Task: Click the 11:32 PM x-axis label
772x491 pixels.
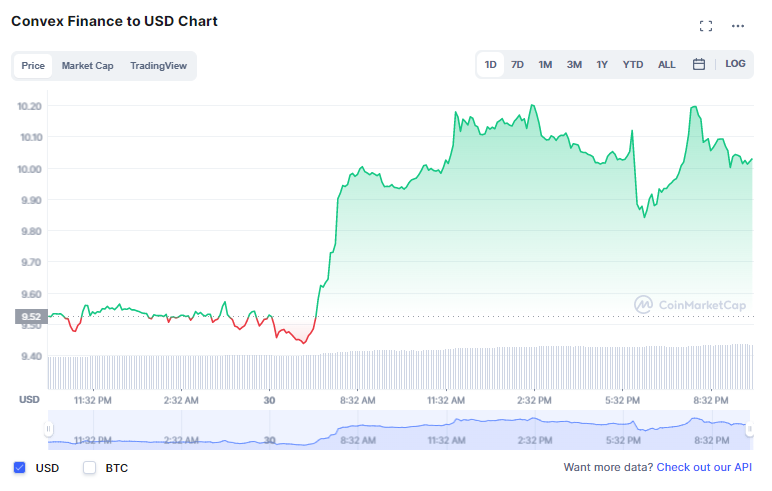Action: click(x=93, y=400)
